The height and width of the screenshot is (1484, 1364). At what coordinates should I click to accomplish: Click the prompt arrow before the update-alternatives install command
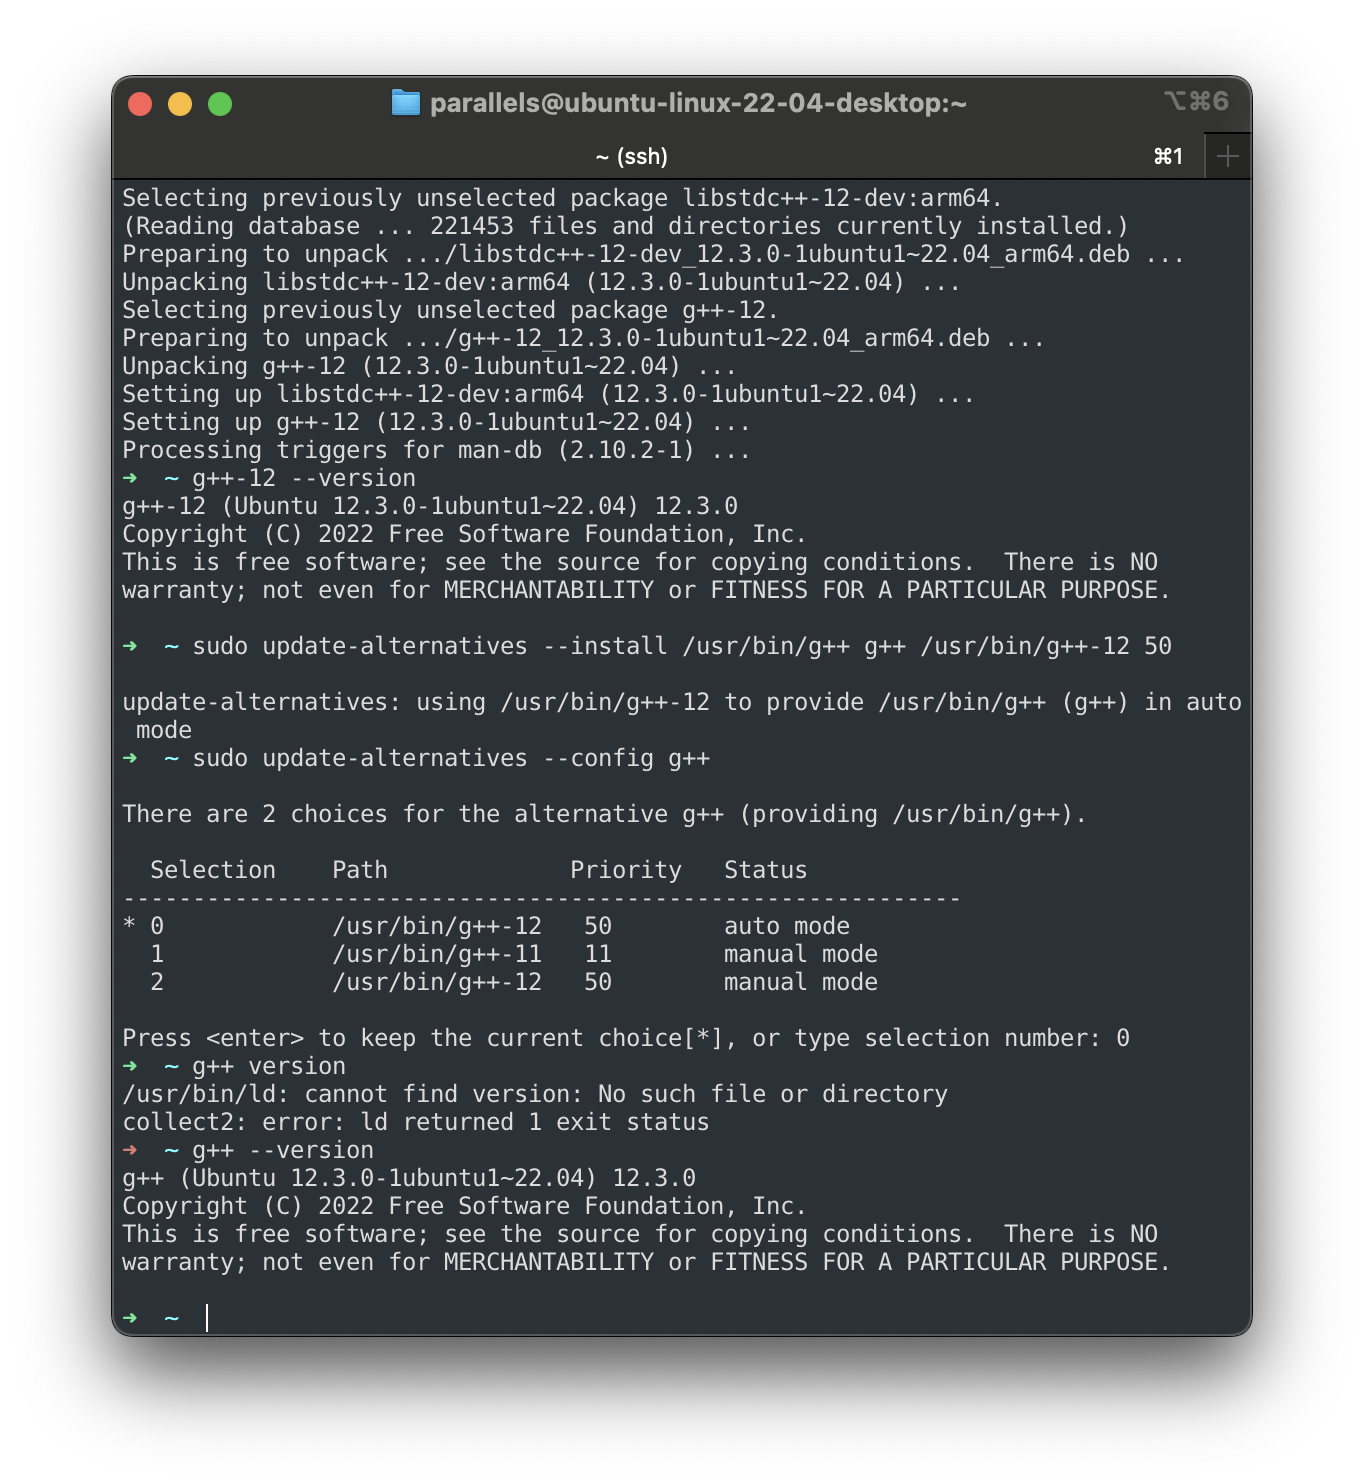131,646
